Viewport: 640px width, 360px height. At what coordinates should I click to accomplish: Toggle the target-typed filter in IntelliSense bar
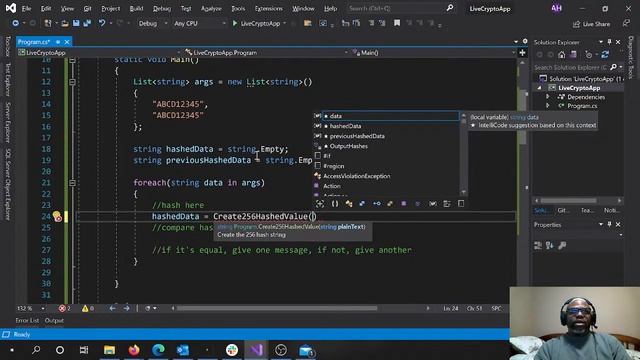click(320, 204)
